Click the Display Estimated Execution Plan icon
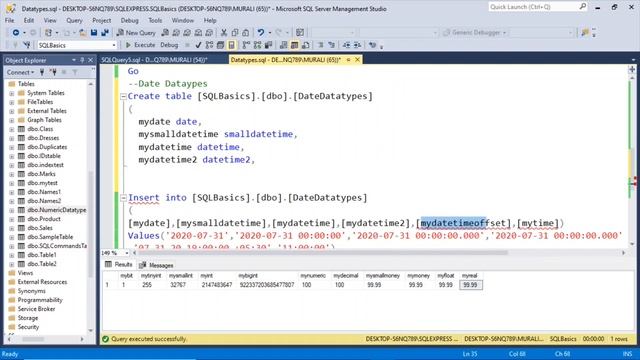Image resolution: width=640 pixels, height=360 pixels. coord(209,45)
